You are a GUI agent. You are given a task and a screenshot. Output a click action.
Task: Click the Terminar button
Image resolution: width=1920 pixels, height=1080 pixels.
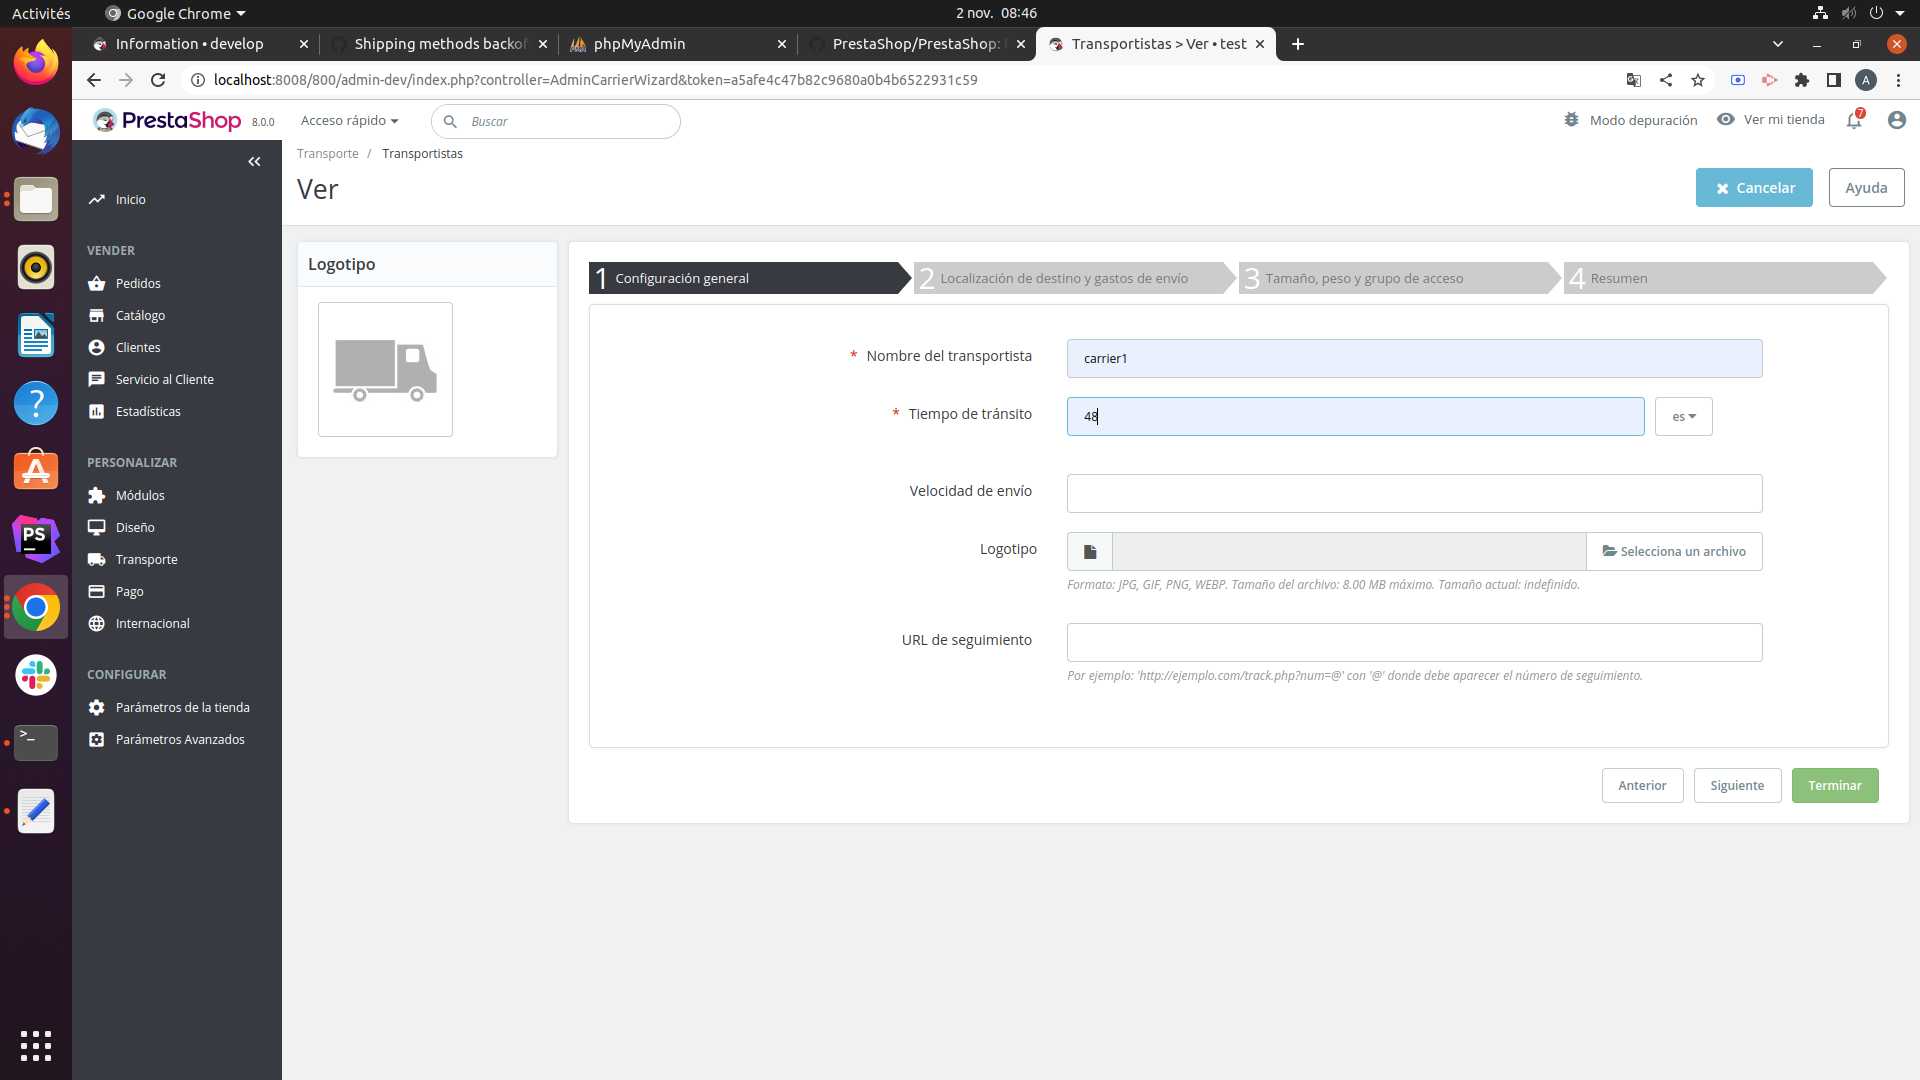tap(1835, 785)
